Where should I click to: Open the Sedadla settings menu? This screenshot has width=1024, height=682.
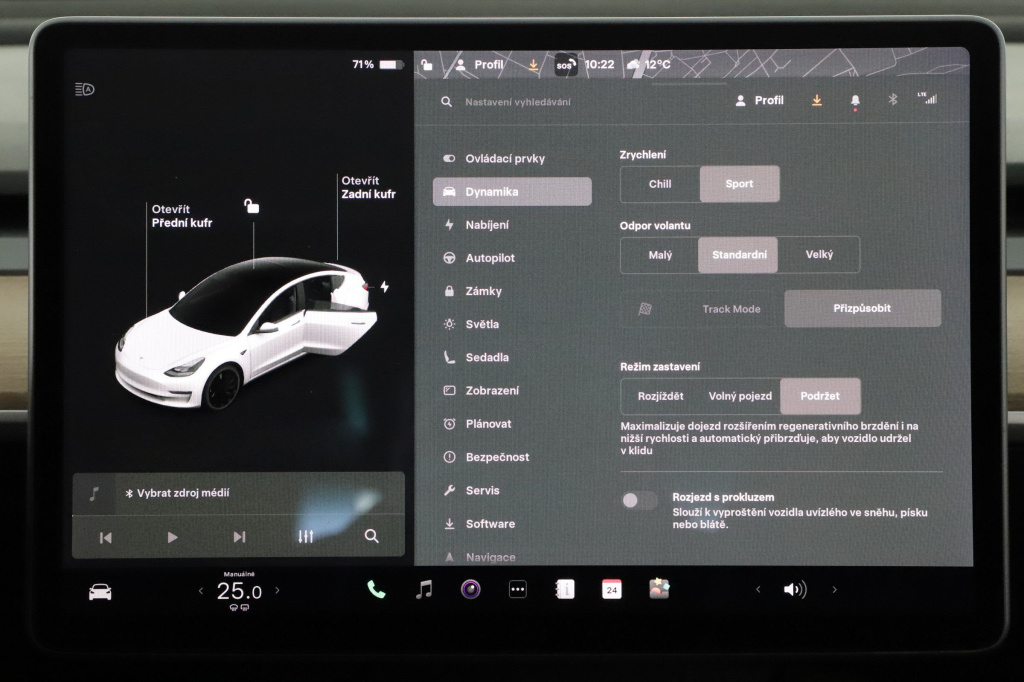click(x=512, y=357)
